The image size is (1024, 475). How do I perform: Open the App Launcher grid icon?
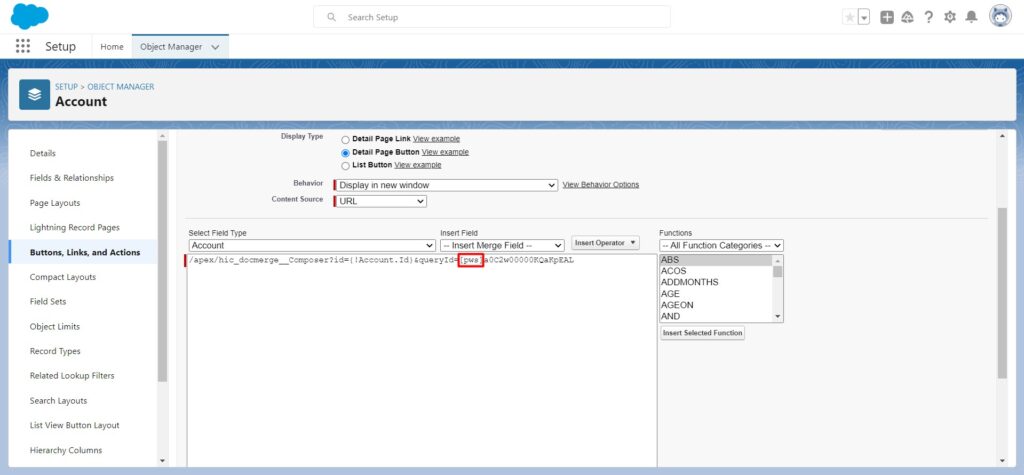pyautogui.click(x=23, y=46)
